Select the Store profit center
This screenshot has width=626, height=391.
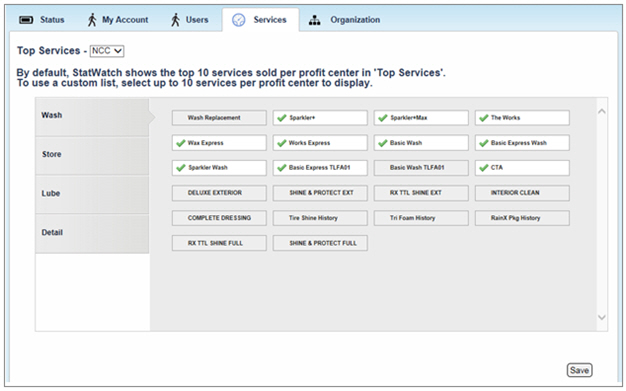point(92,156)
